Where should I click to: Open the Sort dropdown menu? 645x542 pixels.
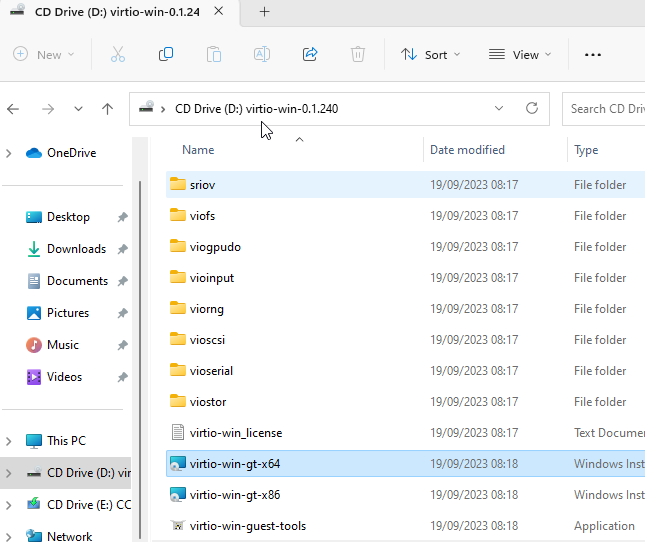(430, 54)
